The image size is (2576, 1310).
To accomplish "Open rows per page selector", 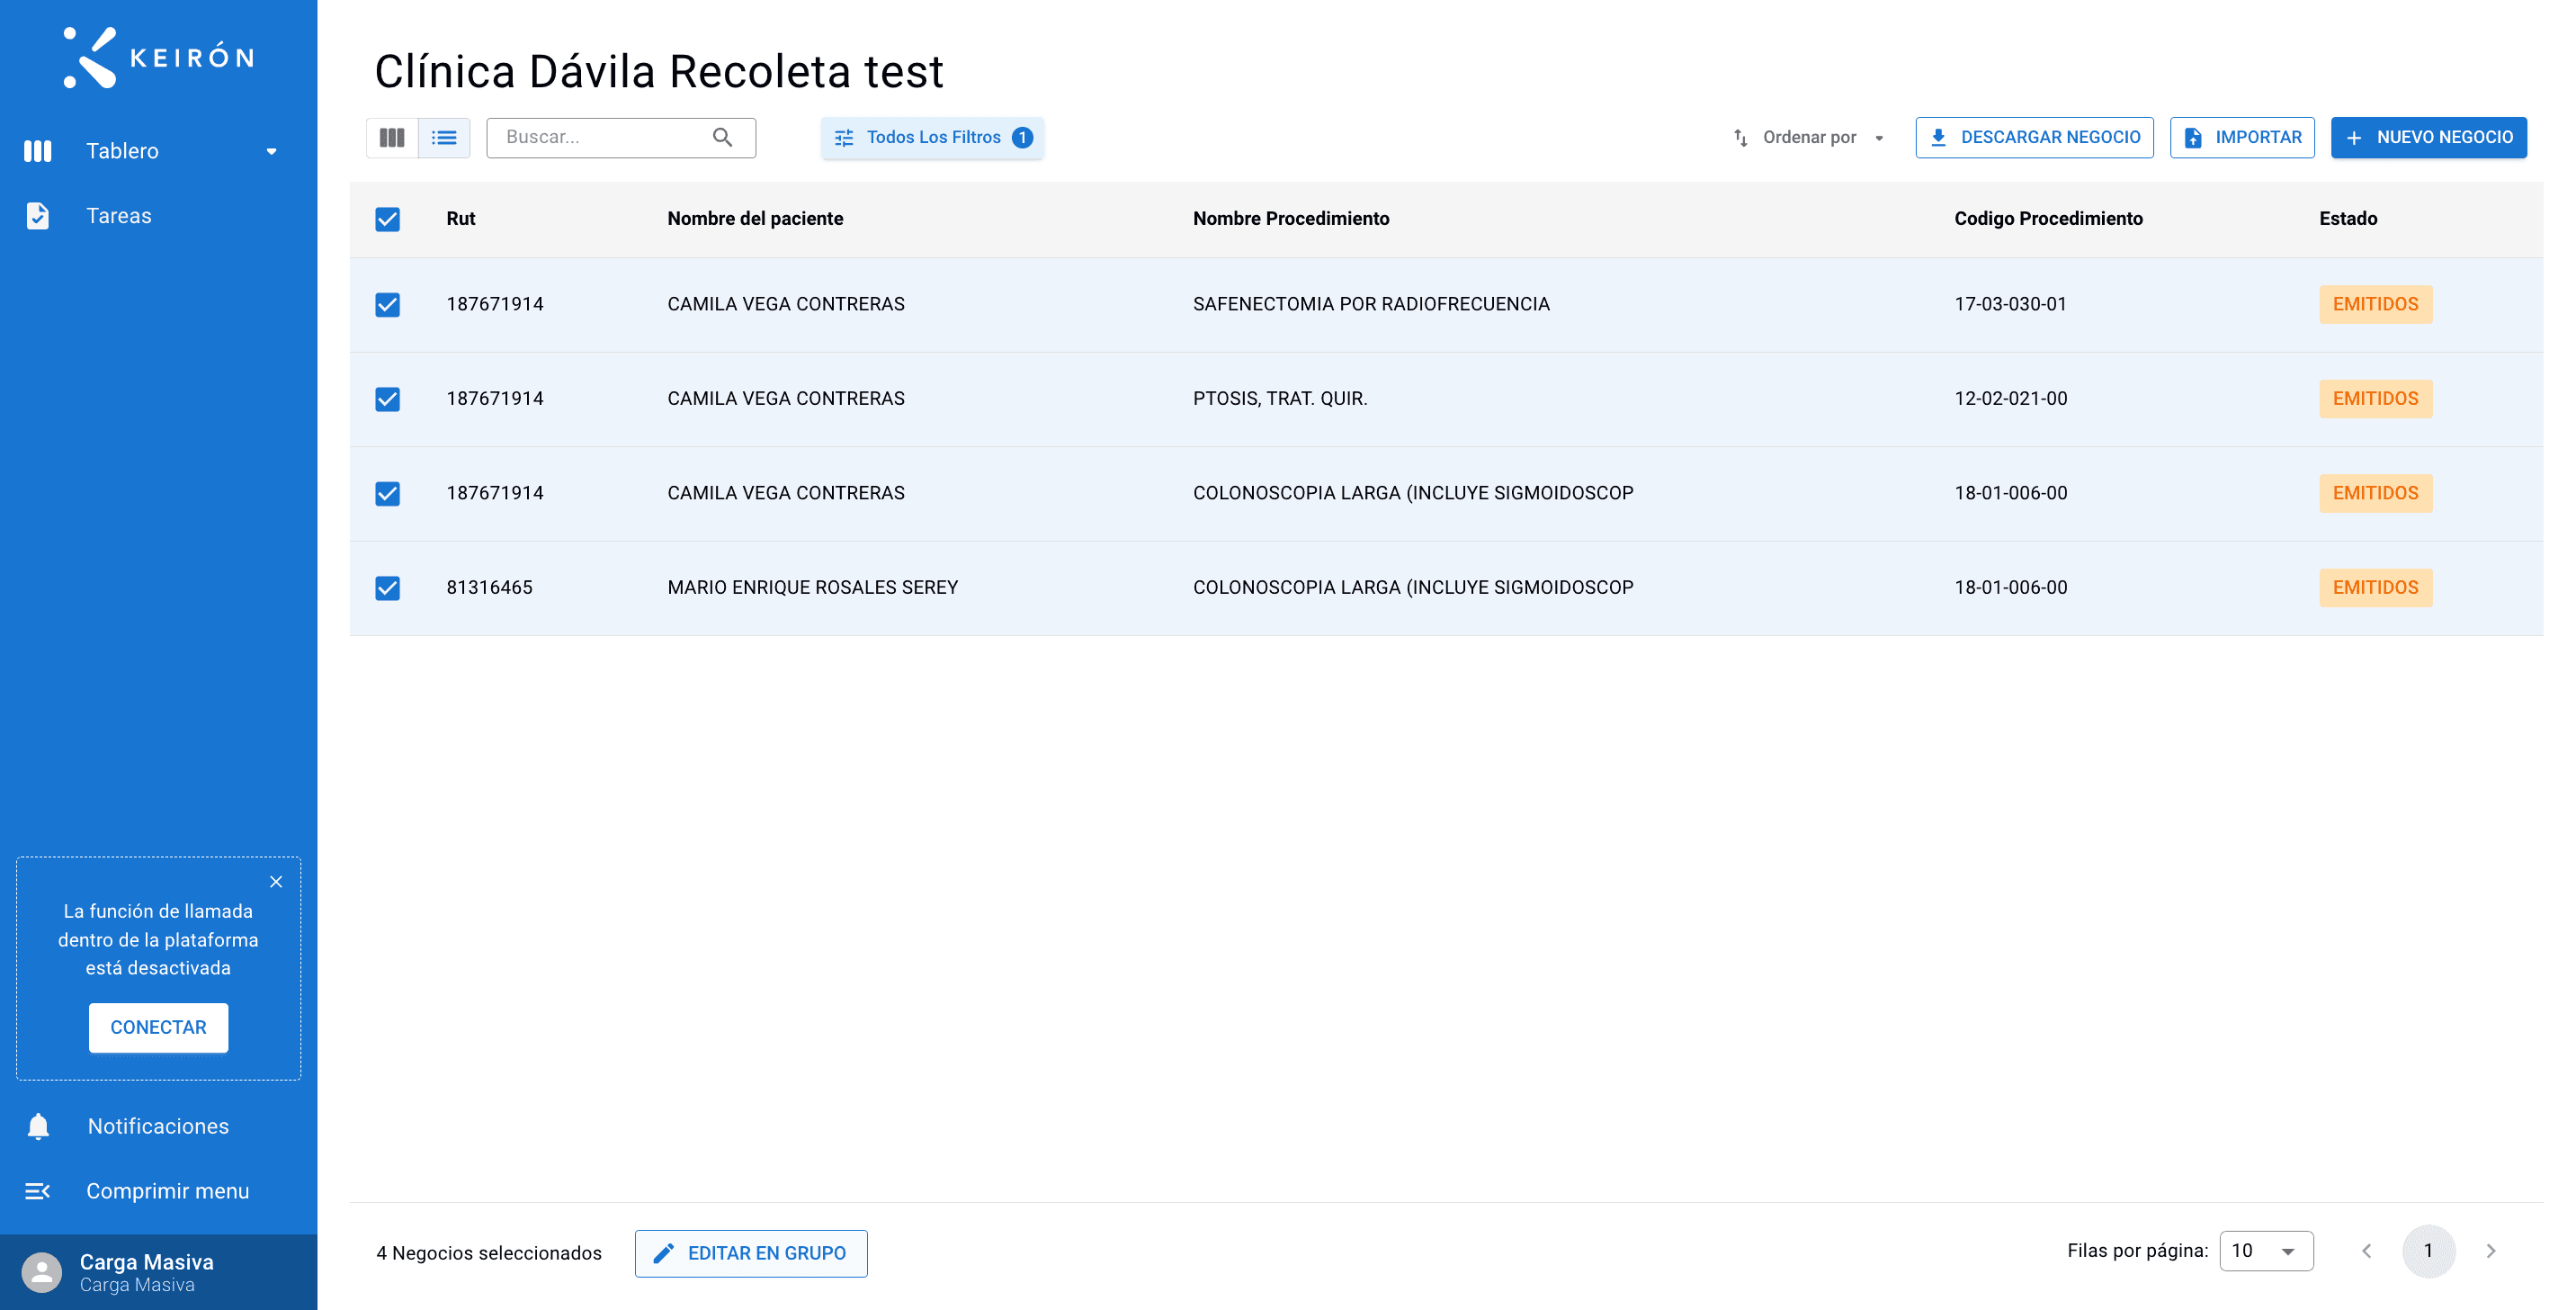I will point(2266,1251).
